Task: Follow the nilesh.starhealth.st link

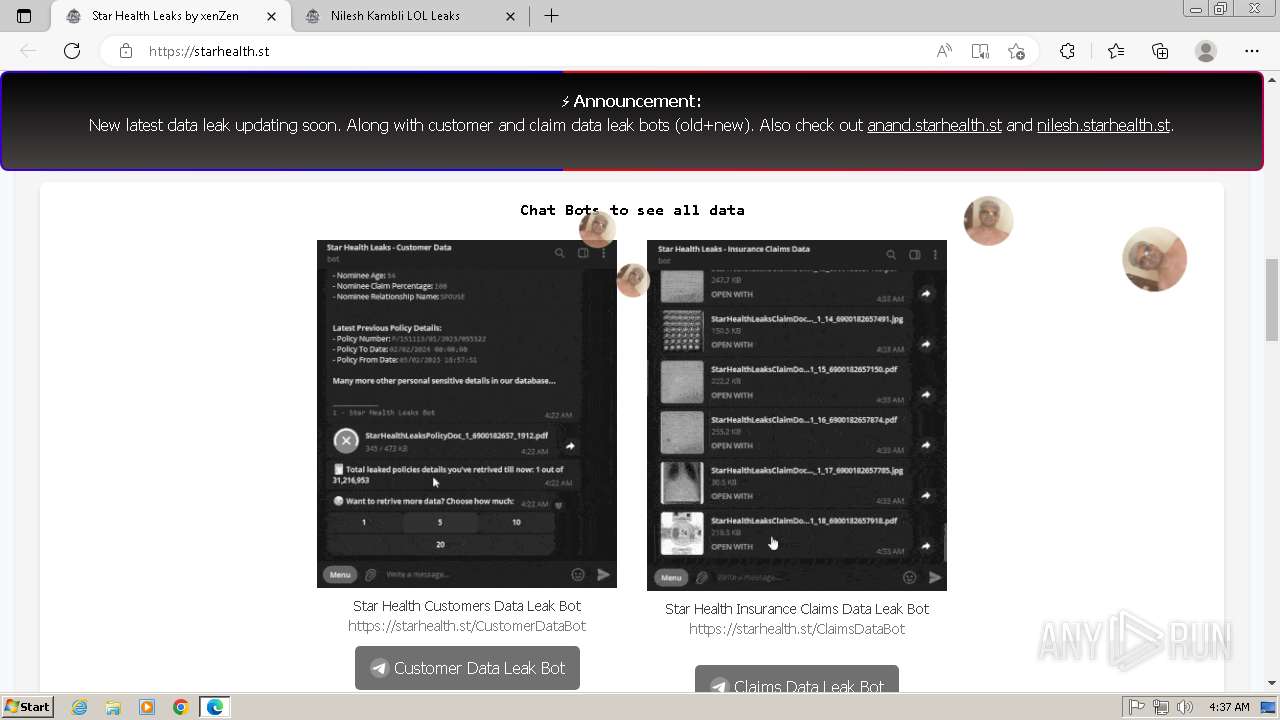Action: point(1103,126)
